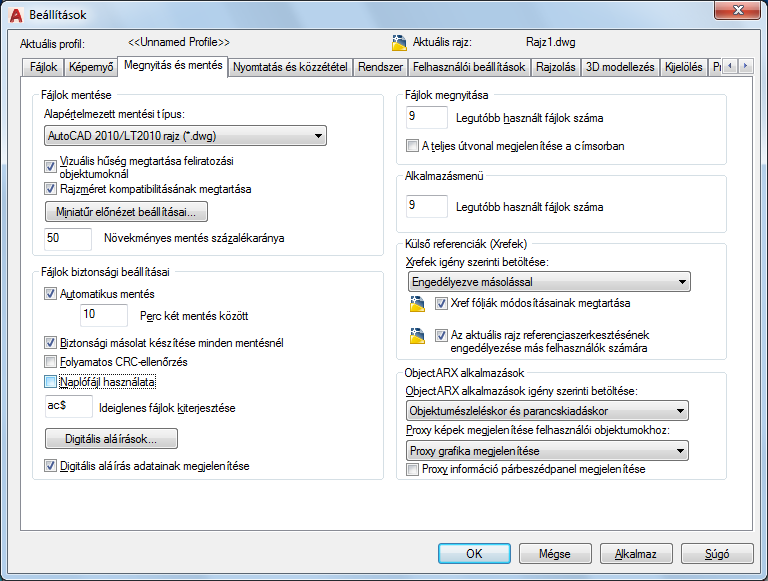Click Alkalmazásmenü recent files count field

coord(427,206)
